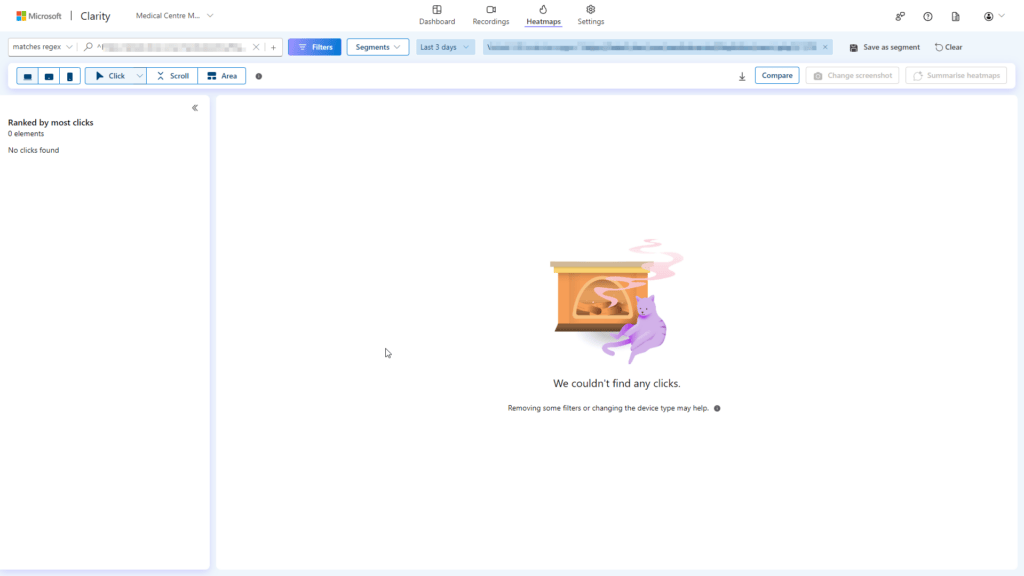Collapse the Ranked by most clicks panel
The width and height of the screenshot is (1024, 576).
pos(195,108)
